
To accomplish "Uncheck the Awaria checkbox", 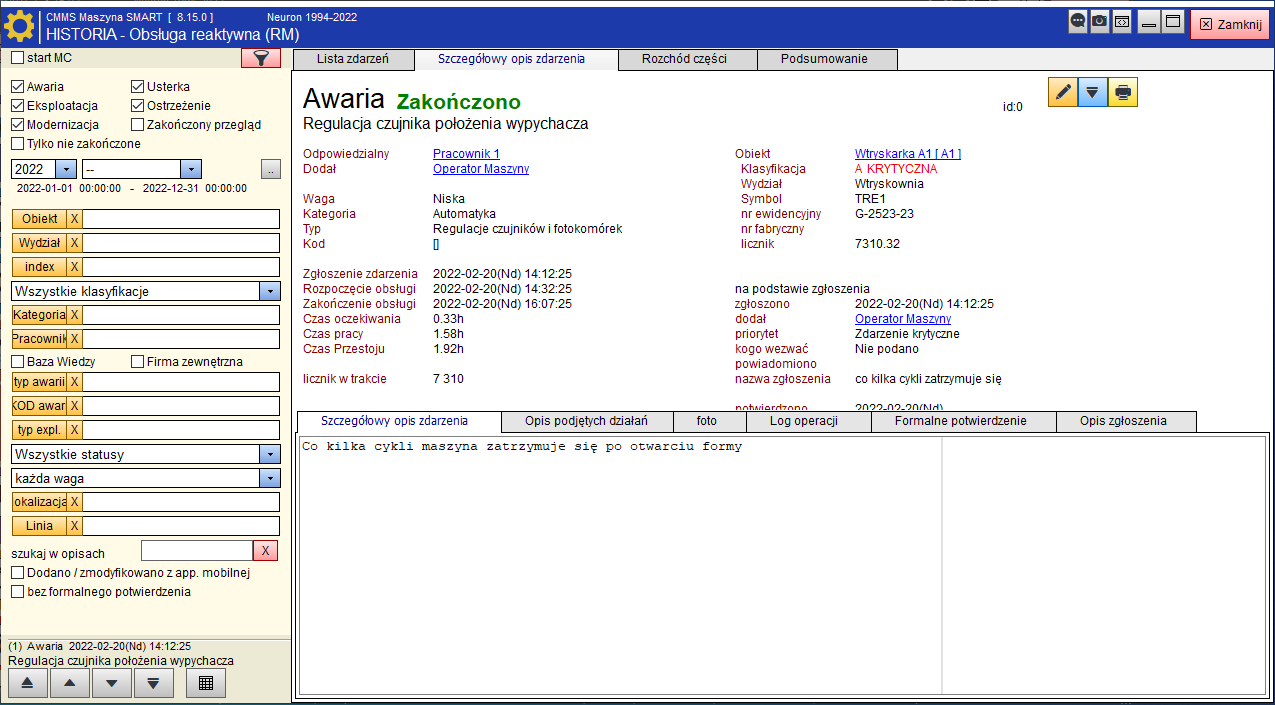I will (18, 87).
